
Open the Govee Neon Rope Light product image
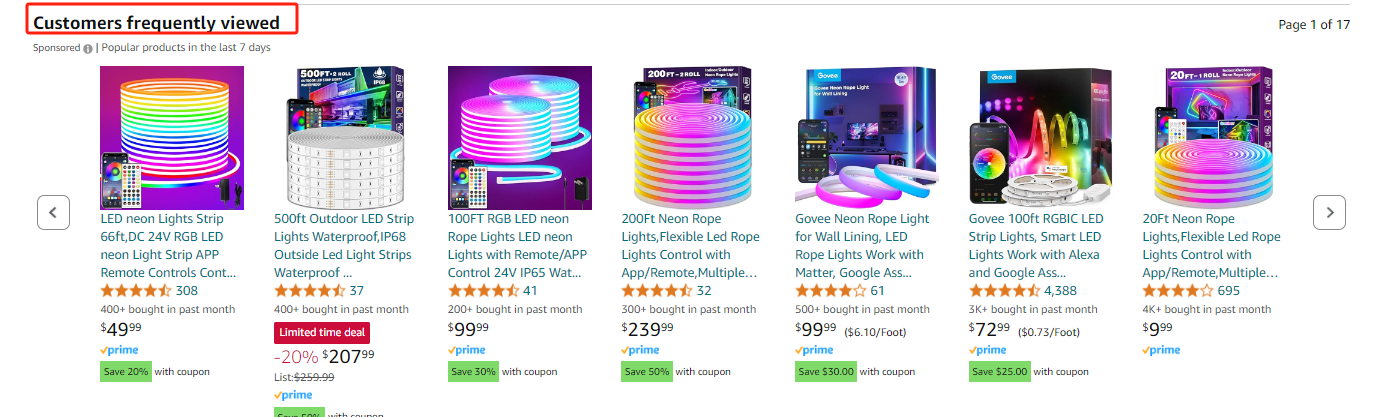click(866, 137)
